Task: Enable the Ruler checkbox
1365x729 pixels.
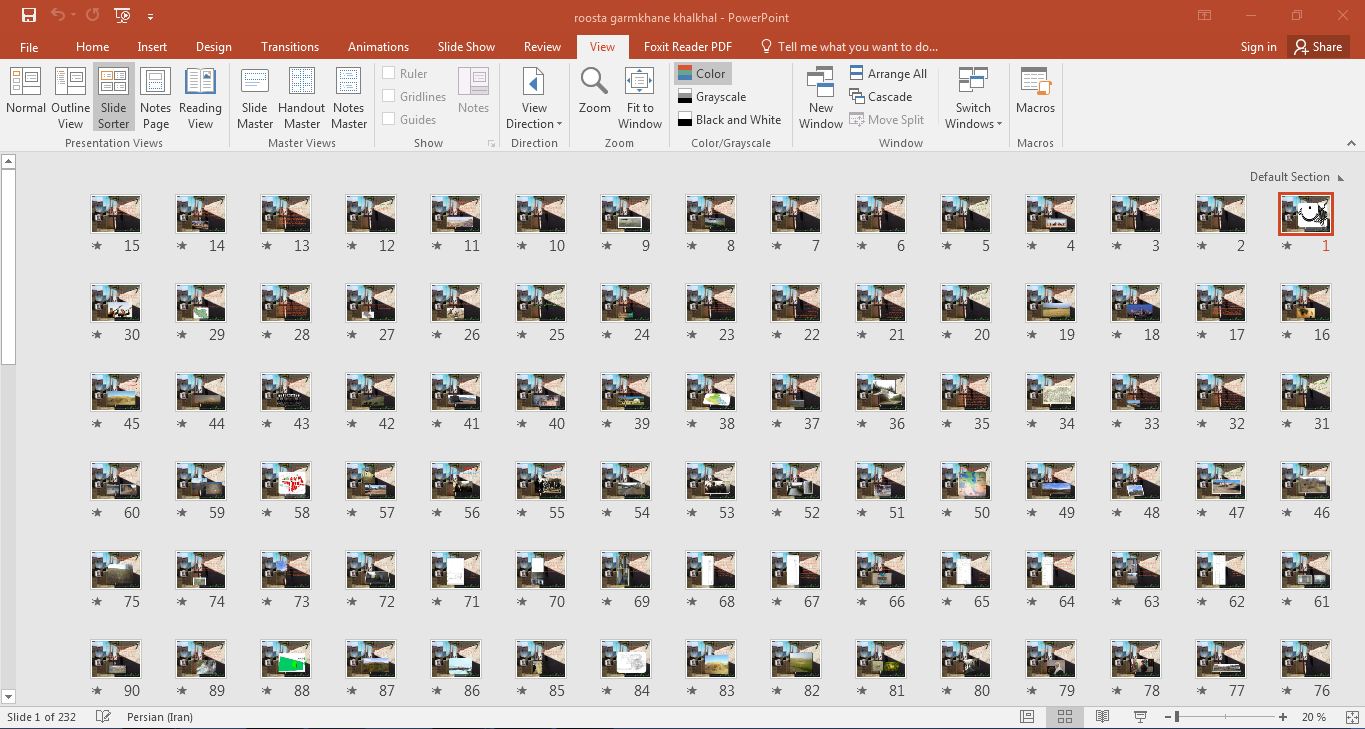Action: (x=389, y=73)
